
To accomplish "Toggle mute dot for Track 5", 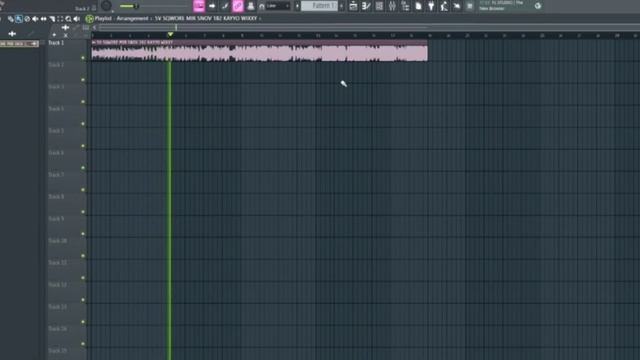I will click(83, 146).
